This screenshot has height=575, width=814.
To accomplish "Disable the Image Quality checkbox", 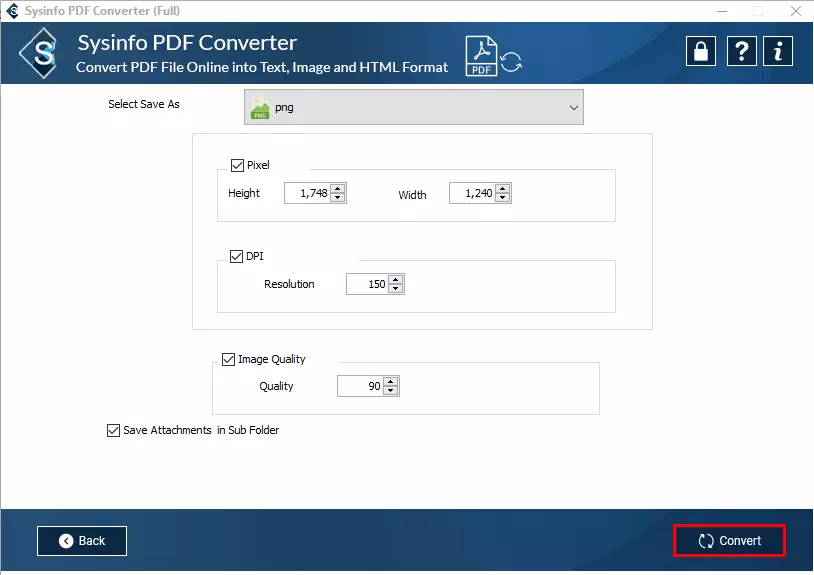I will tap(228, 359).
